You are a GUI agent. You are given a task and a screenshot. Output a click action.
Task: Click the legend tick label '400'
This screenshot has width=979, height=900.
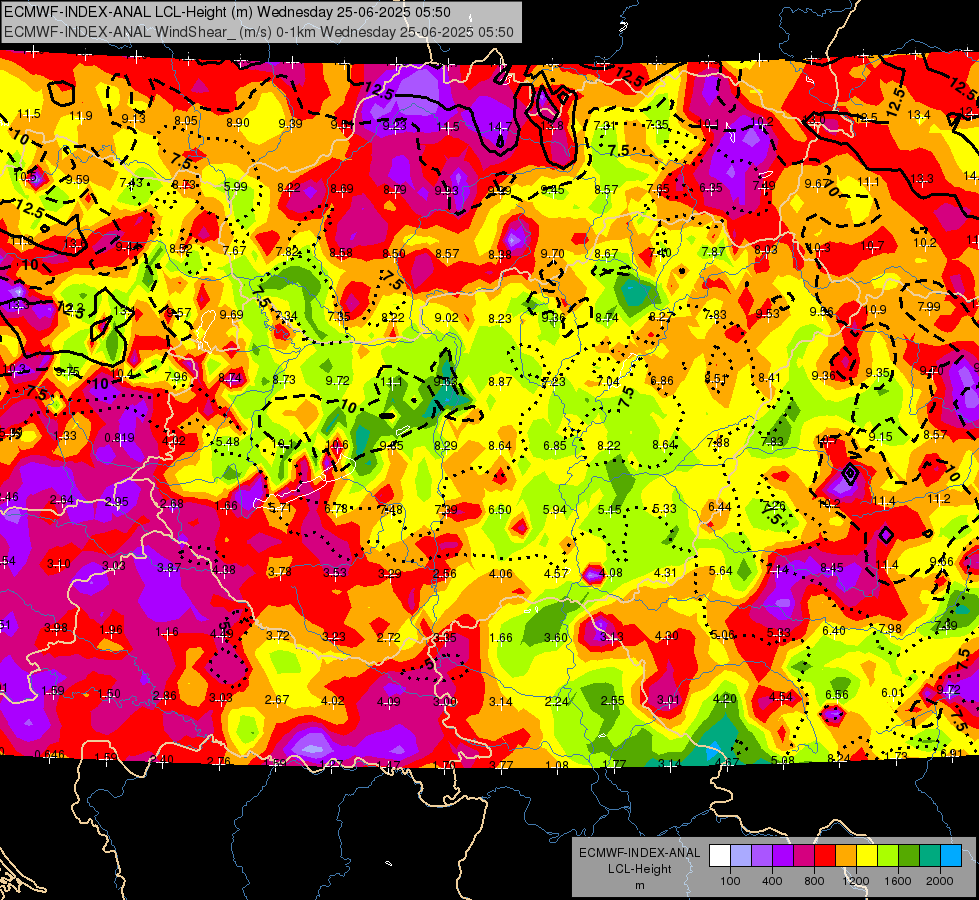pos(772,881)
